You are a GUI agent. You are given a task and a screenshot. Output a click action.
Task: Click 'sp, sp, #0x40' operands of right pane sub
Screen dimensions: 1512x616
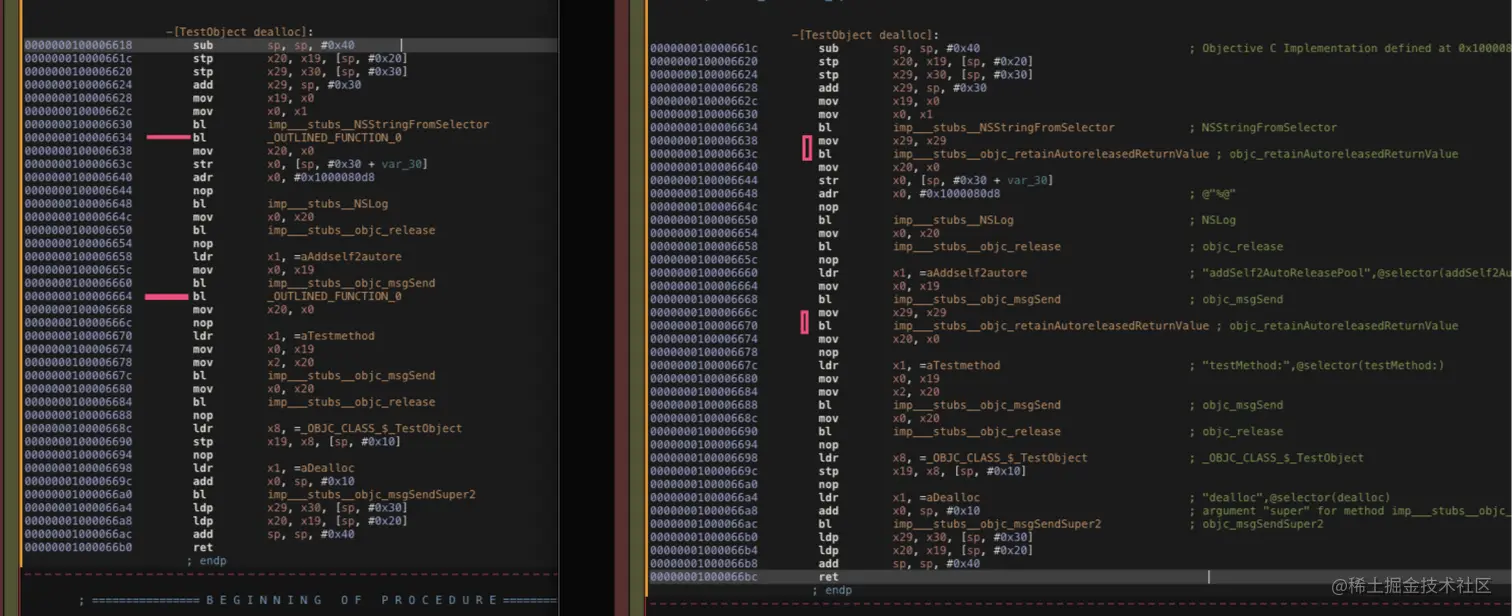click(937, 48)
